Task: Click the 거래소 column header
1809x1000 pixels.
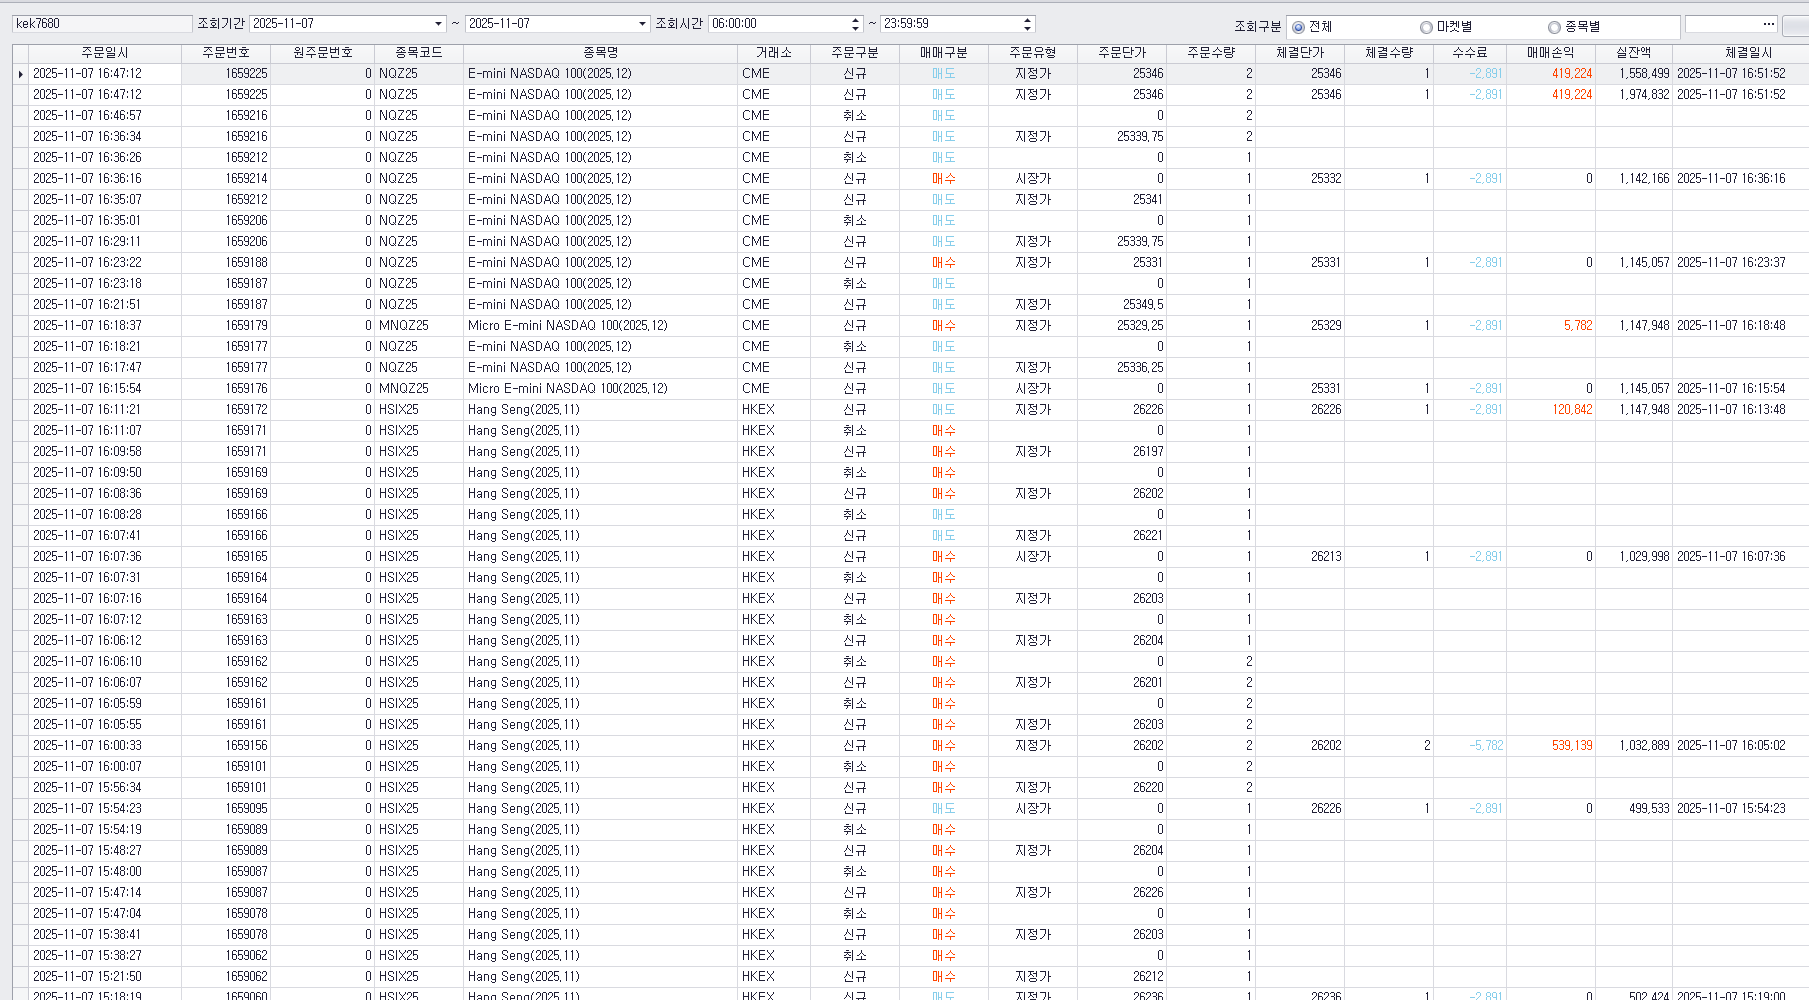Action: (774, 53)
